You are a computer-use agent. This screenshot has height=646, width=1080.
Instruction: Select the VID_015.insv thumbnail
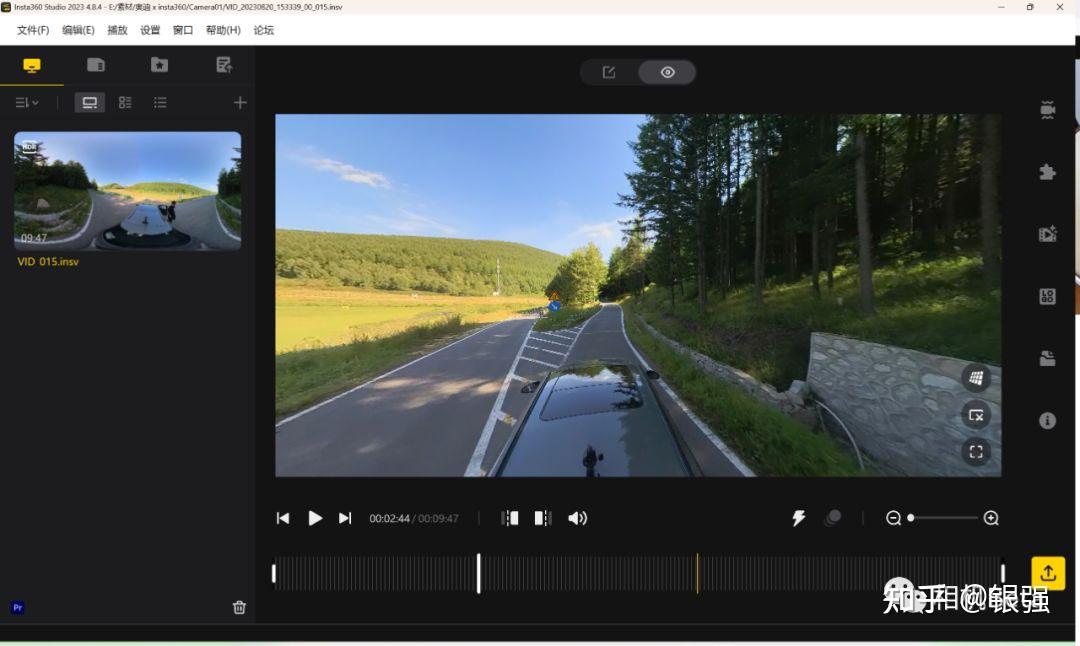tap(127, 192)
